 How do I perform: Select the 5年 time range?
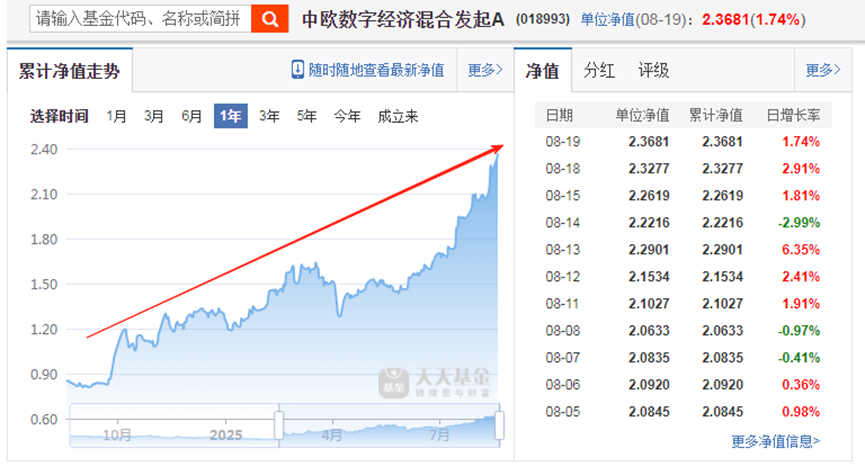pos(307,116)
